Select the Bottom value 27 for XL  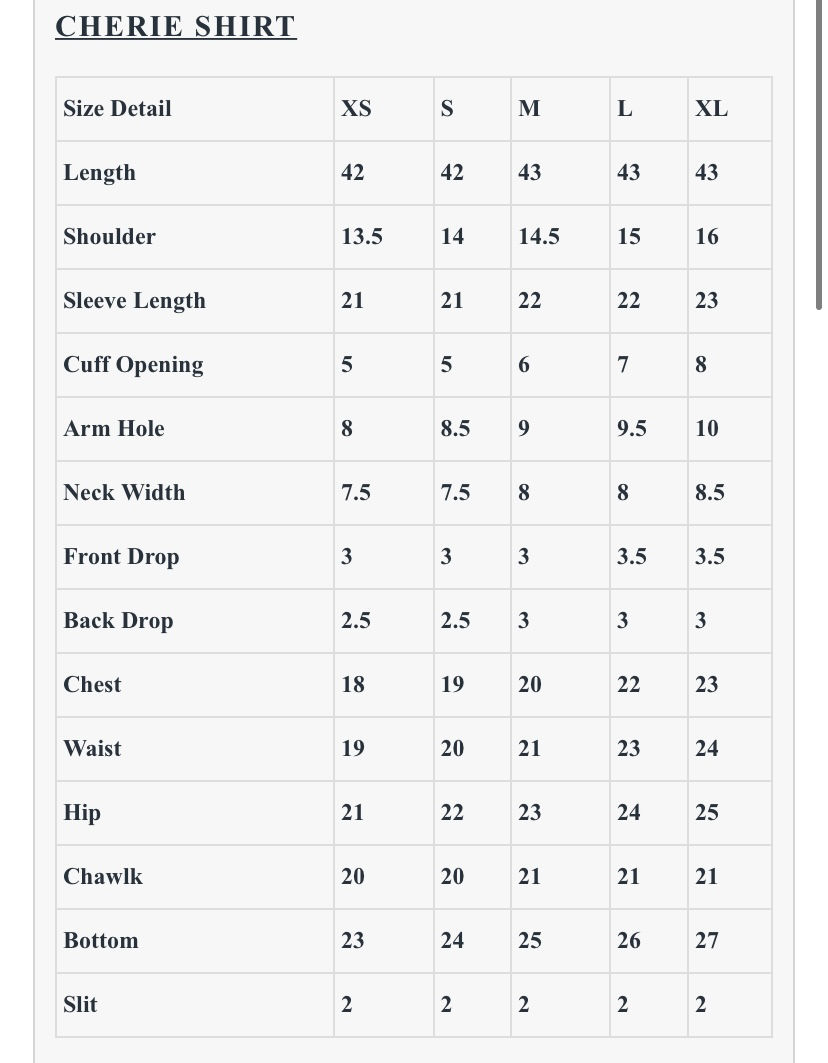pos(706,941)
